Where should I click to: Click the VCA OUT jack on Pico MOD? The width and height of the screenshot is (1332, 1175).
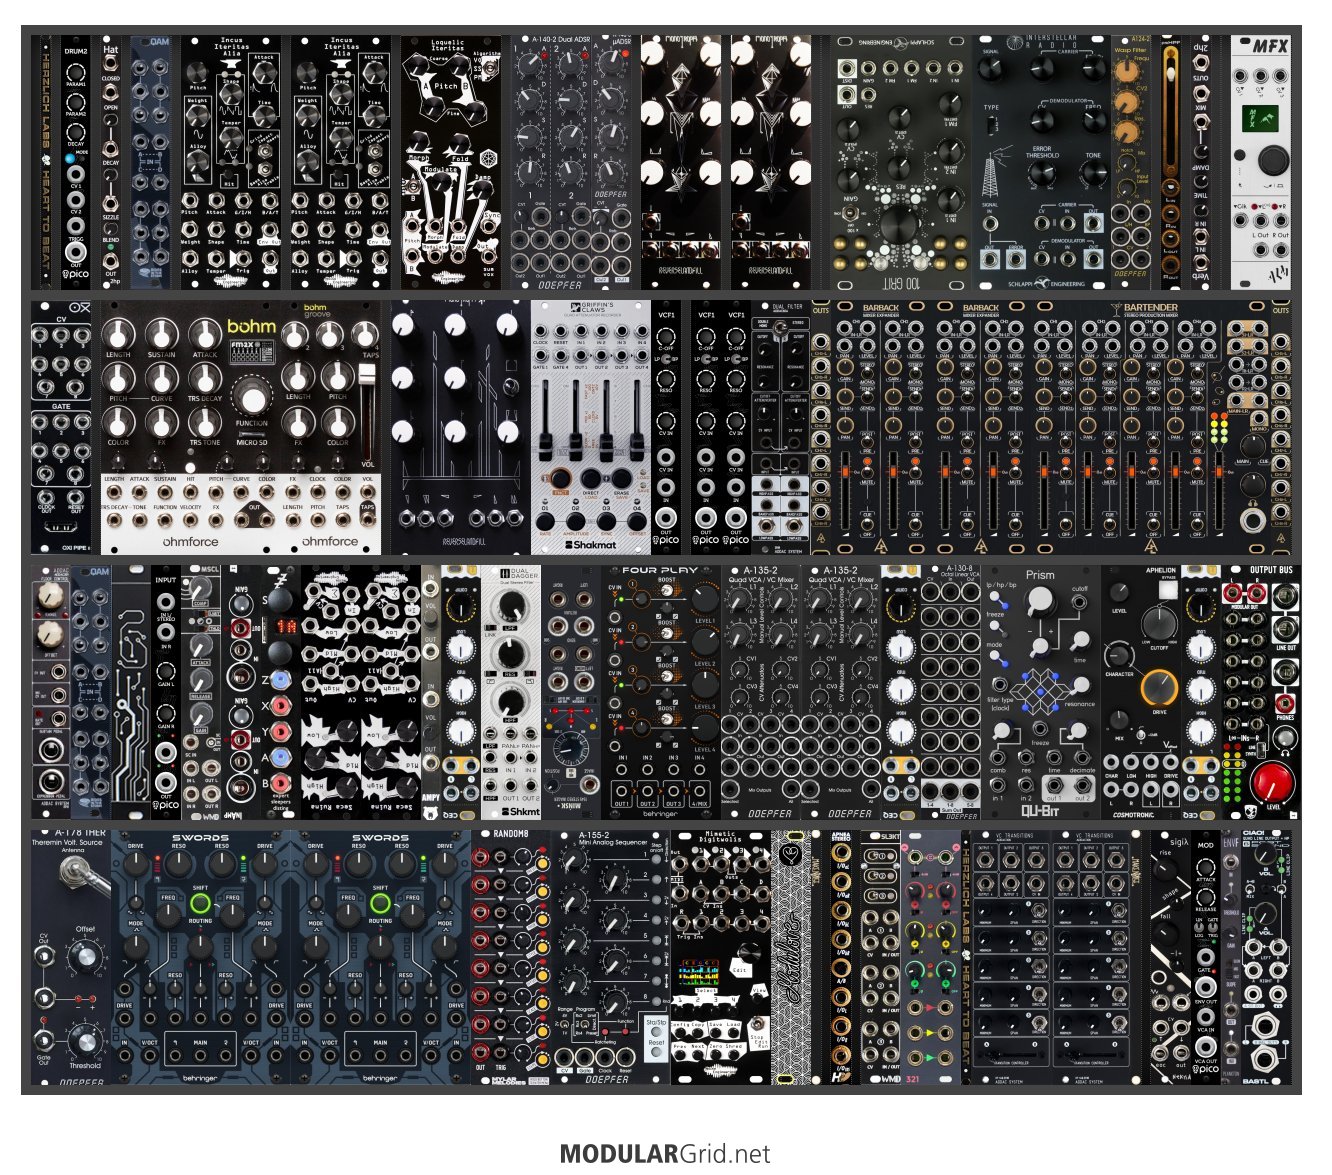(1206, 1046)
